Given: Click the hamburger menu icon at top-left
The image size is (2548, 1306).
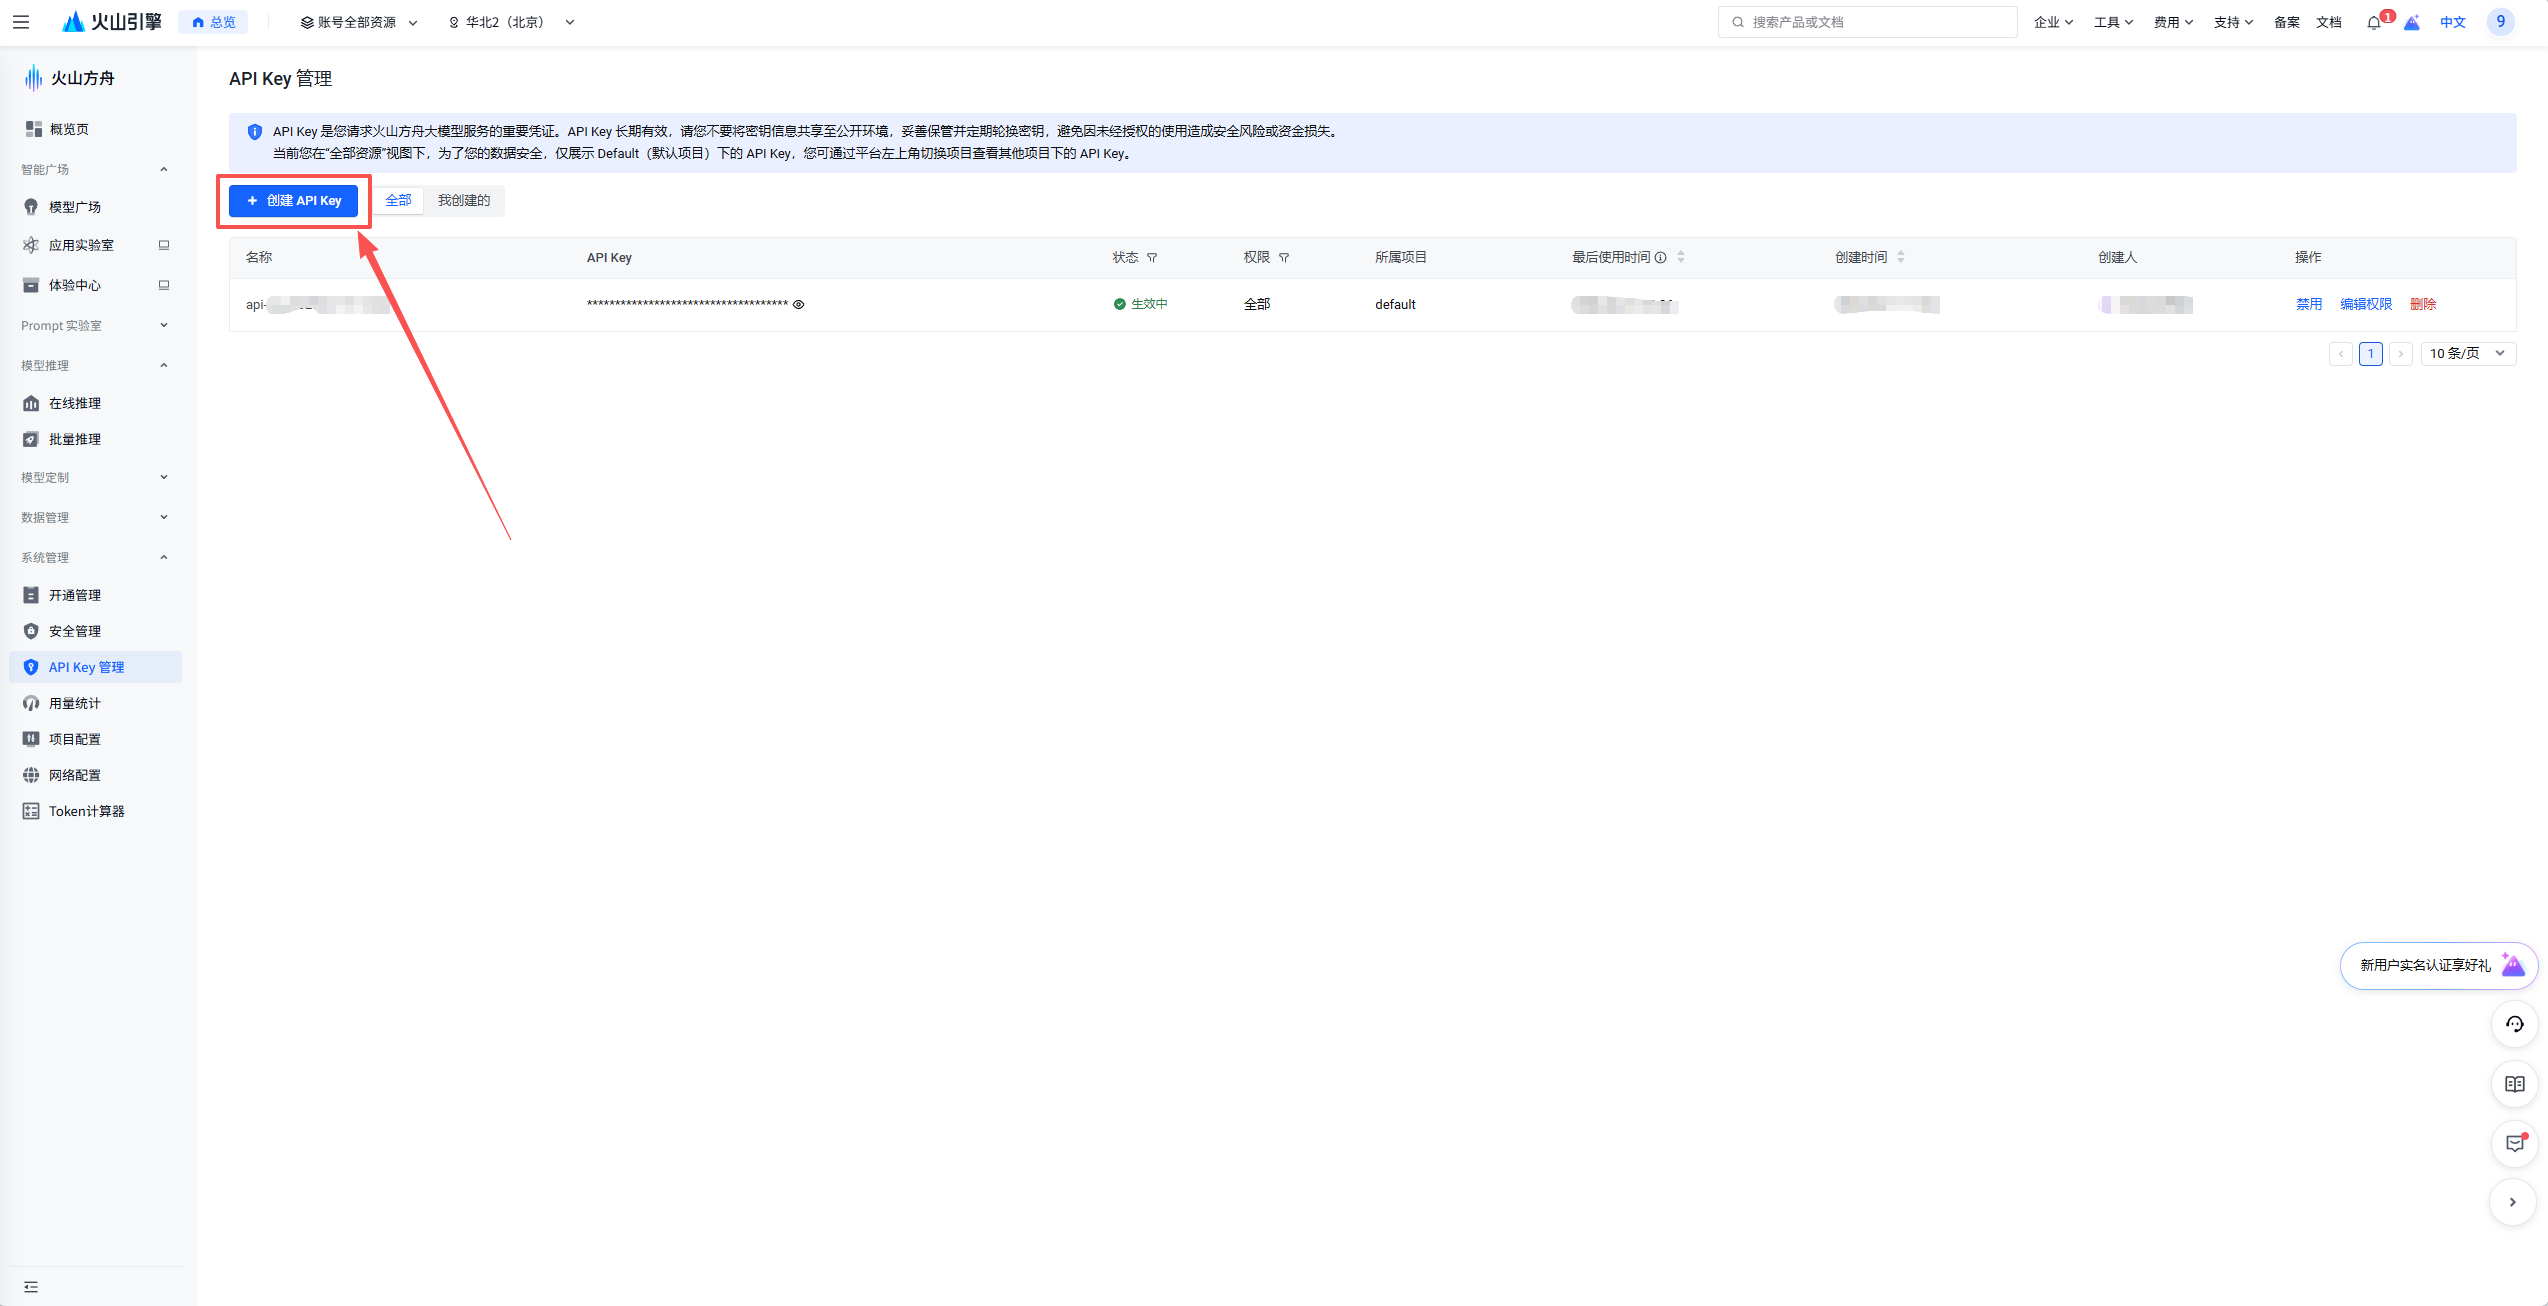Looking at the screenshot, I should click(x=21, y=22).
